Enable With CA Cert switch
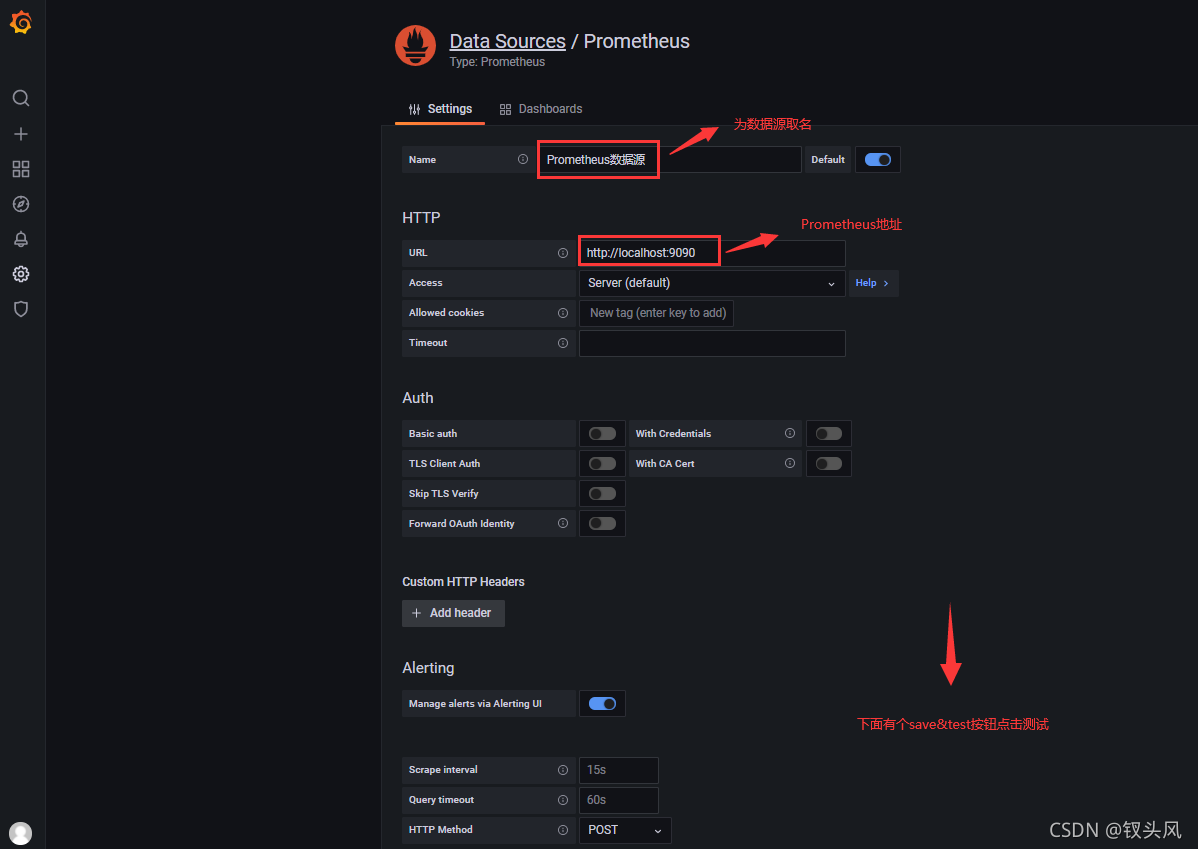This screenshot has height=849, width=1198. (828, 463)
